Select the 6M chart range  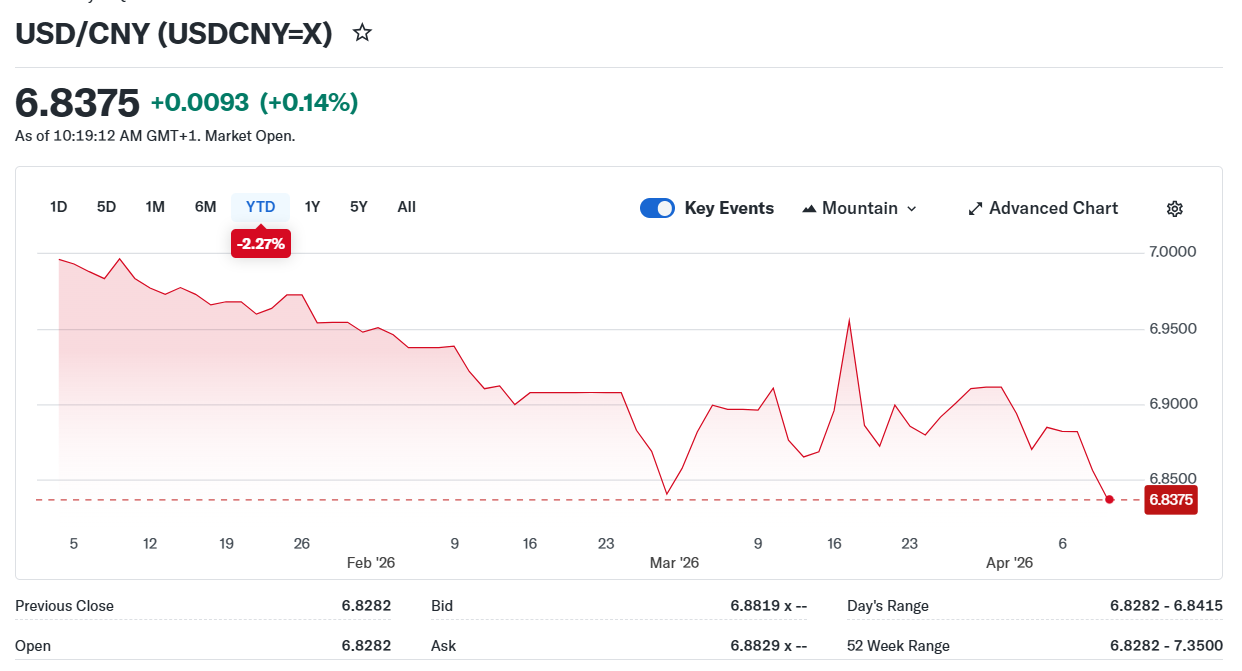tap(205, 207)
